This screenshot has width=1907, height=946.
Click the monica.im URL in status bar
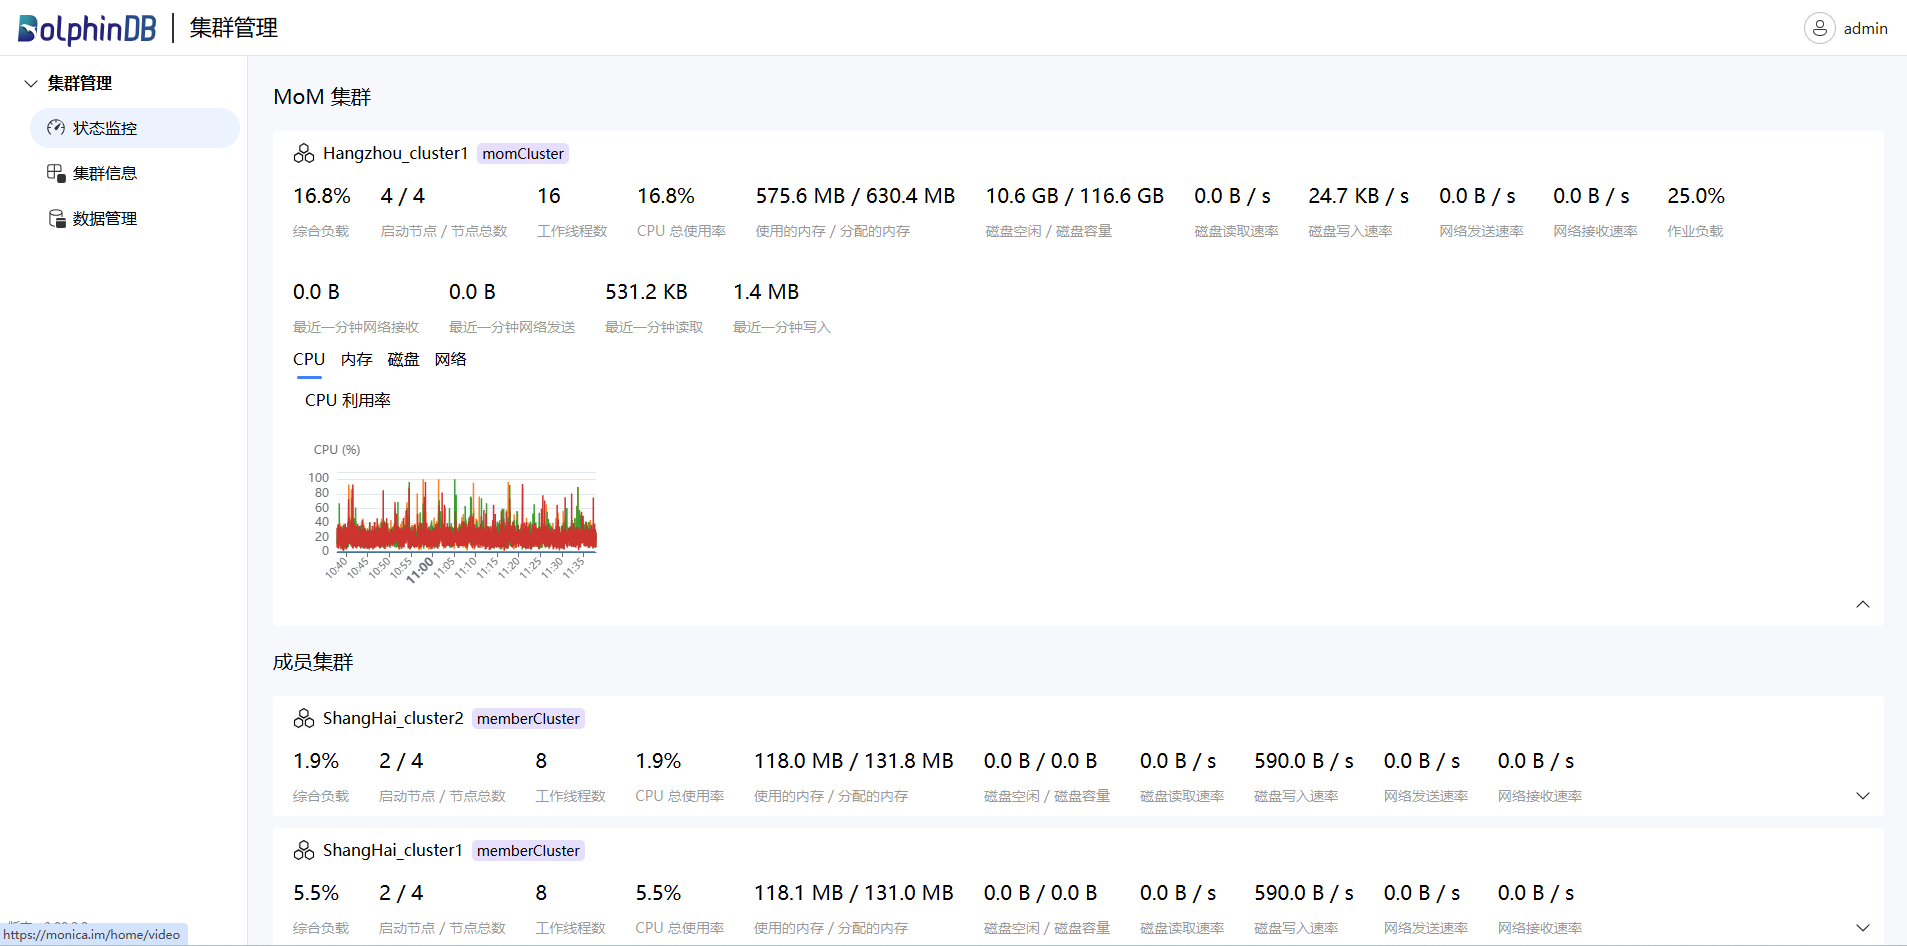coord(92,935)
